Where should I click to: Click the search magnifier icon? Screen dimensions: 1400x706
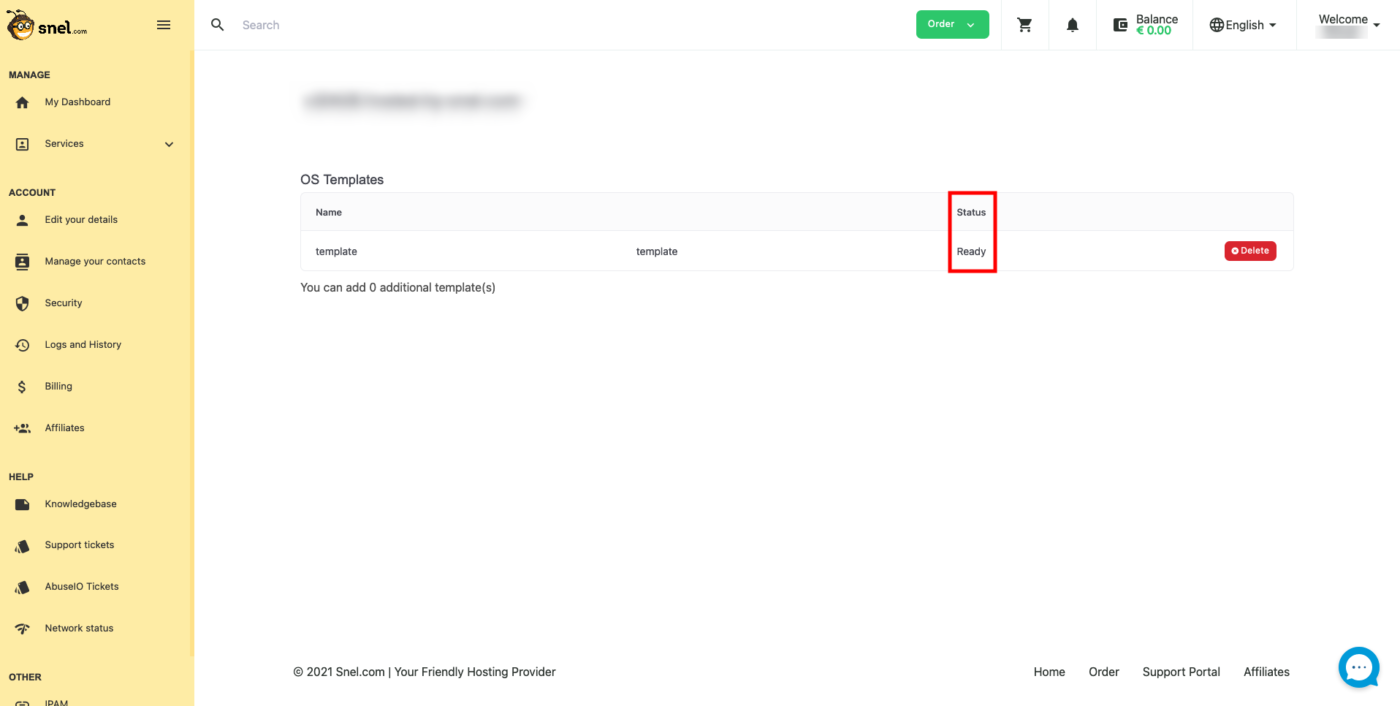click(x=217, y=25)
